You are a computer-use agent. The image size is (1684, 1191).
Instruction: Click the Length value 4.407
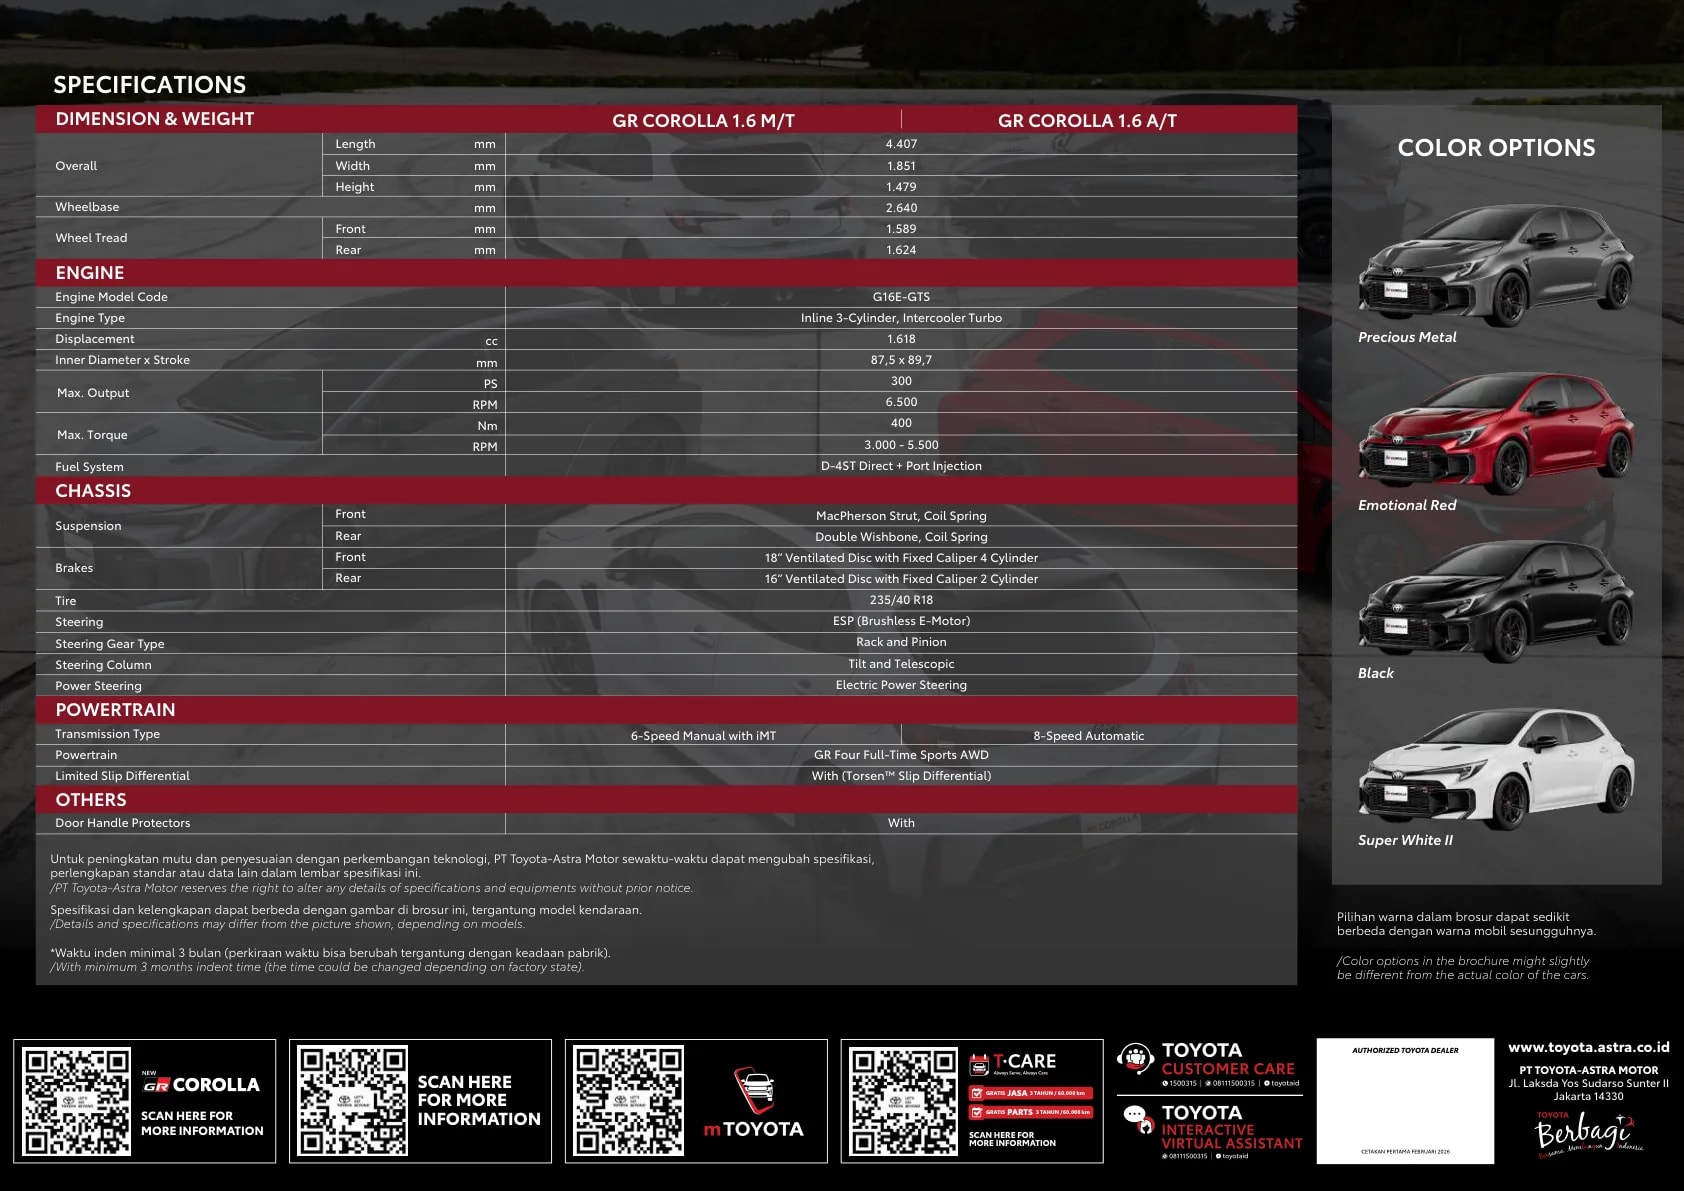pyautogui.click(x=901, y=144)
